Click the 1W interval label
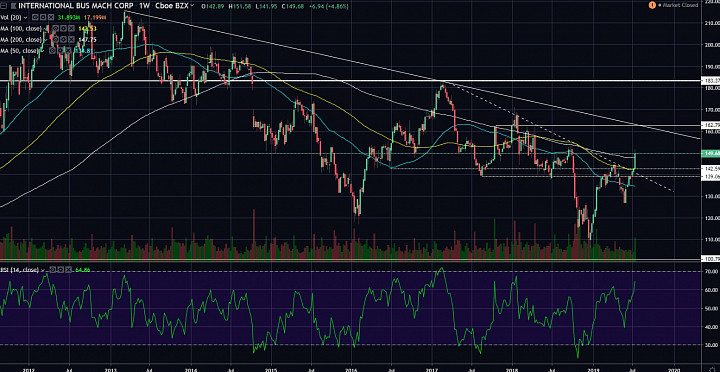This screenshot has width=720, height=372. (x=144, y=6)
